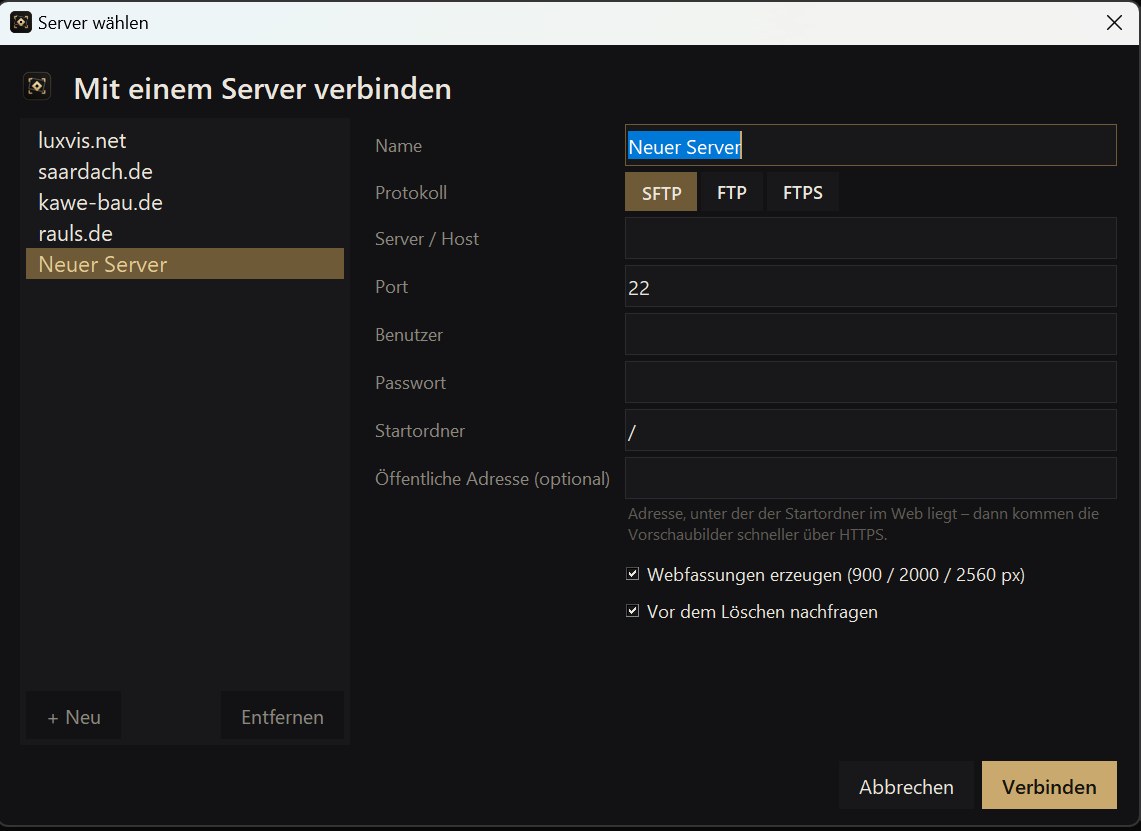Focus the Server / Host field
1141x831 pixels.
pyautogui.click(x=870, y=239)
